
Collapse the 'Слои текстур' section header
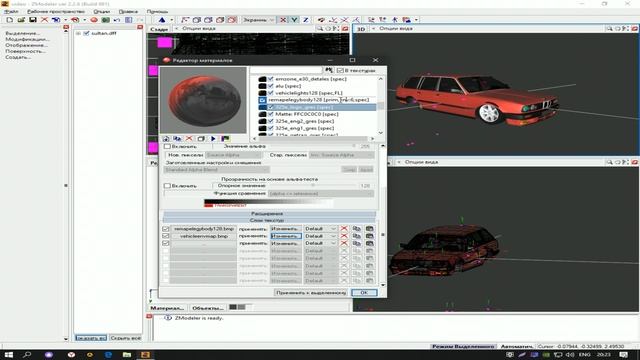click(269, 220)
